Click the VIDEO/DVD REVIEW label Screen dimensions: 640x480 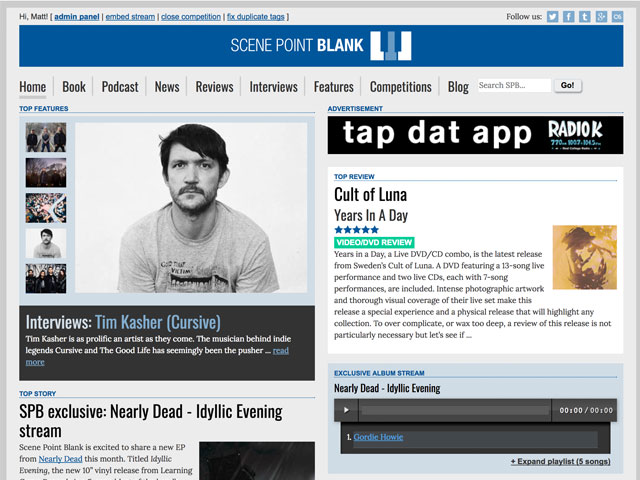click(x=374, y=242)
